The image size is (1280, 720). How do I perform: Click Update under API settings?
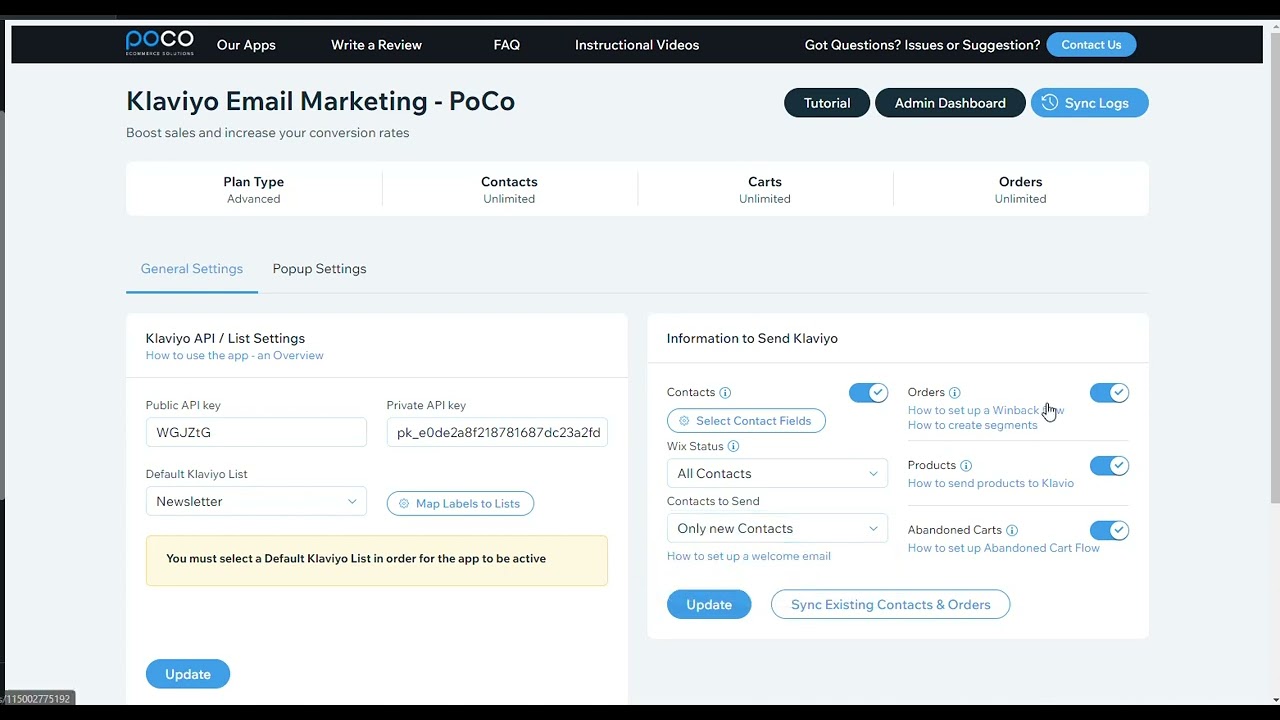[x=188, y=674]
